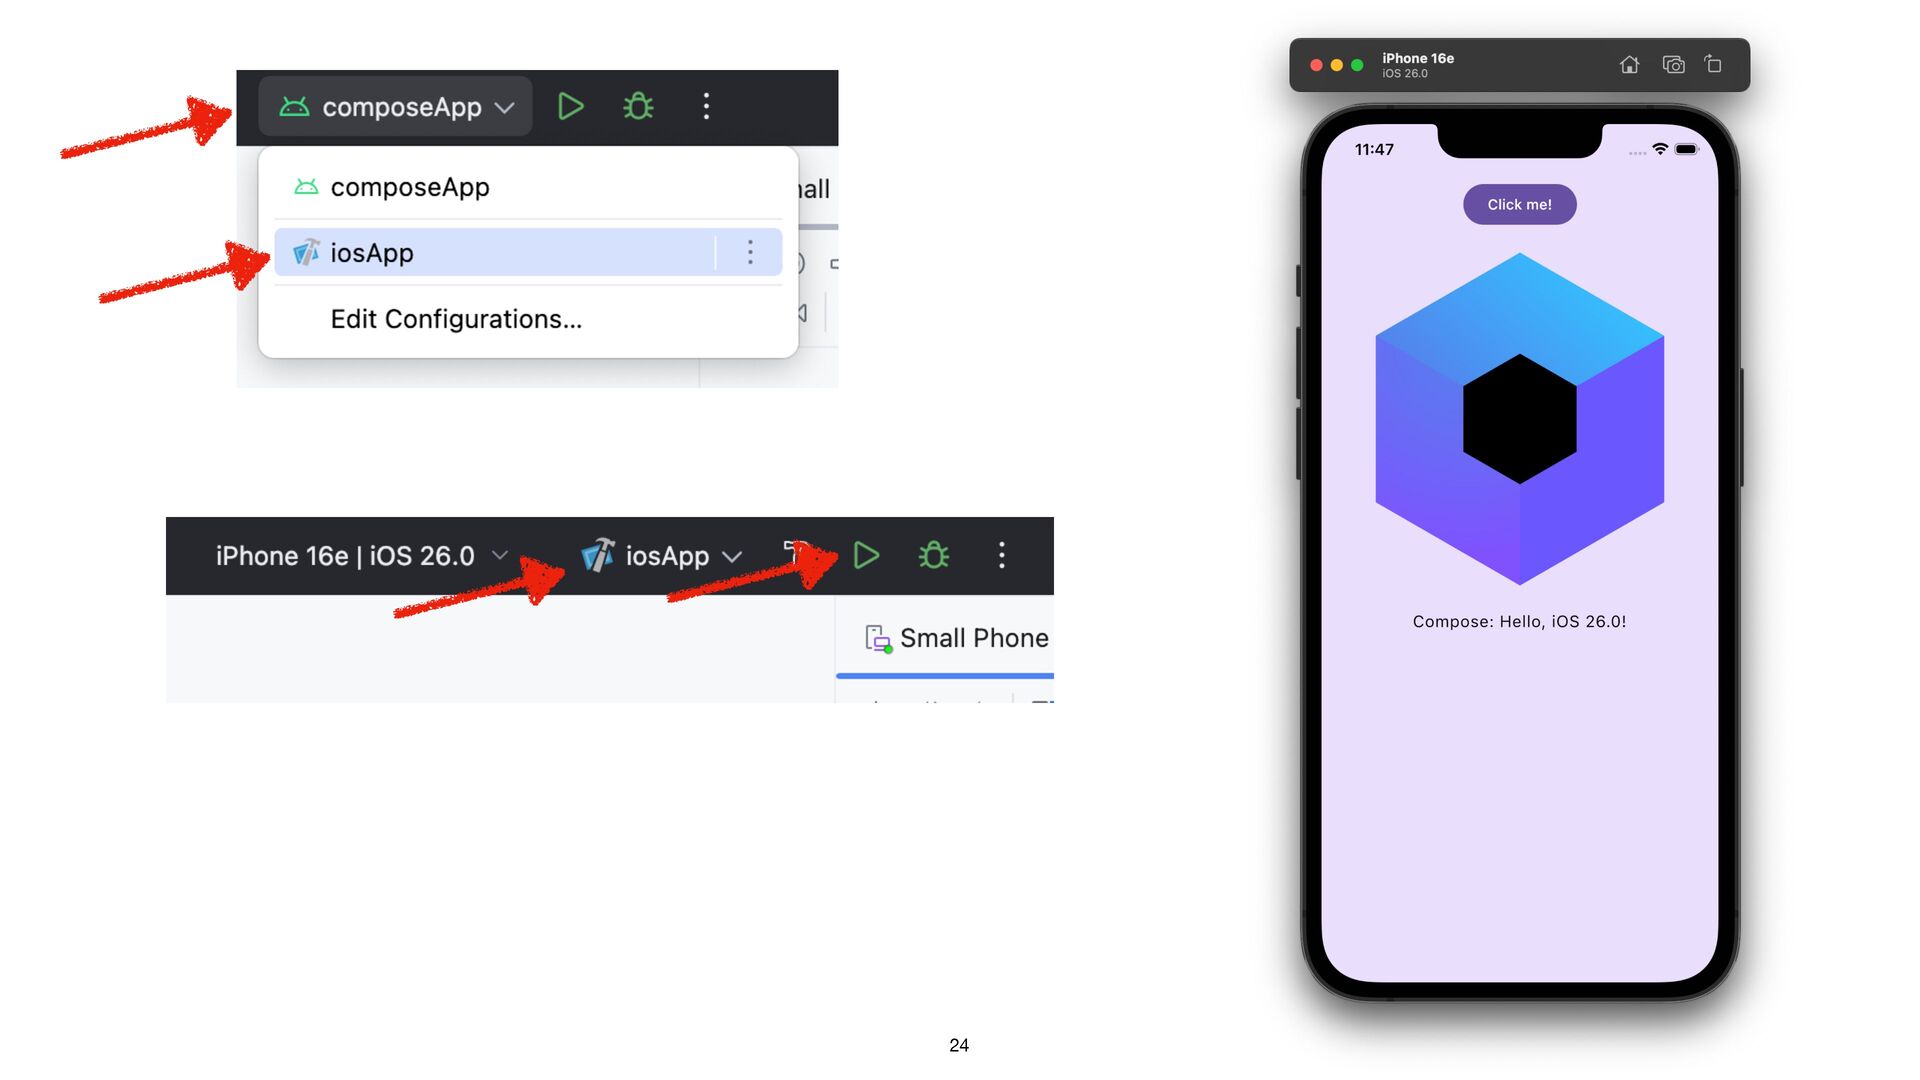This screenshot has height=1080, width=1920.
Task: Open the more actions menu beside the iosApp debug icon
Action: pyautogui.click(x=1001, y=555)
